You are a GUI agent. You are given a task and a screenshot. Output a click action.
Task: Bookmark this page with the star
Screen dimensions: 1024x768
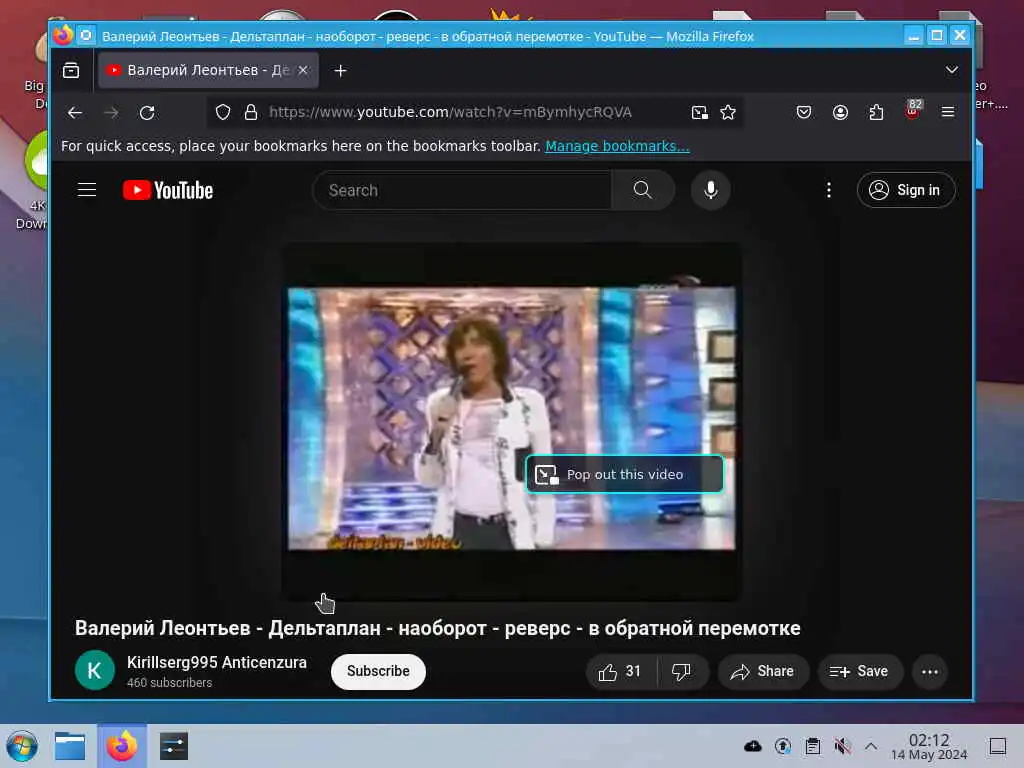pyautogui.click(x=728, y=112)
